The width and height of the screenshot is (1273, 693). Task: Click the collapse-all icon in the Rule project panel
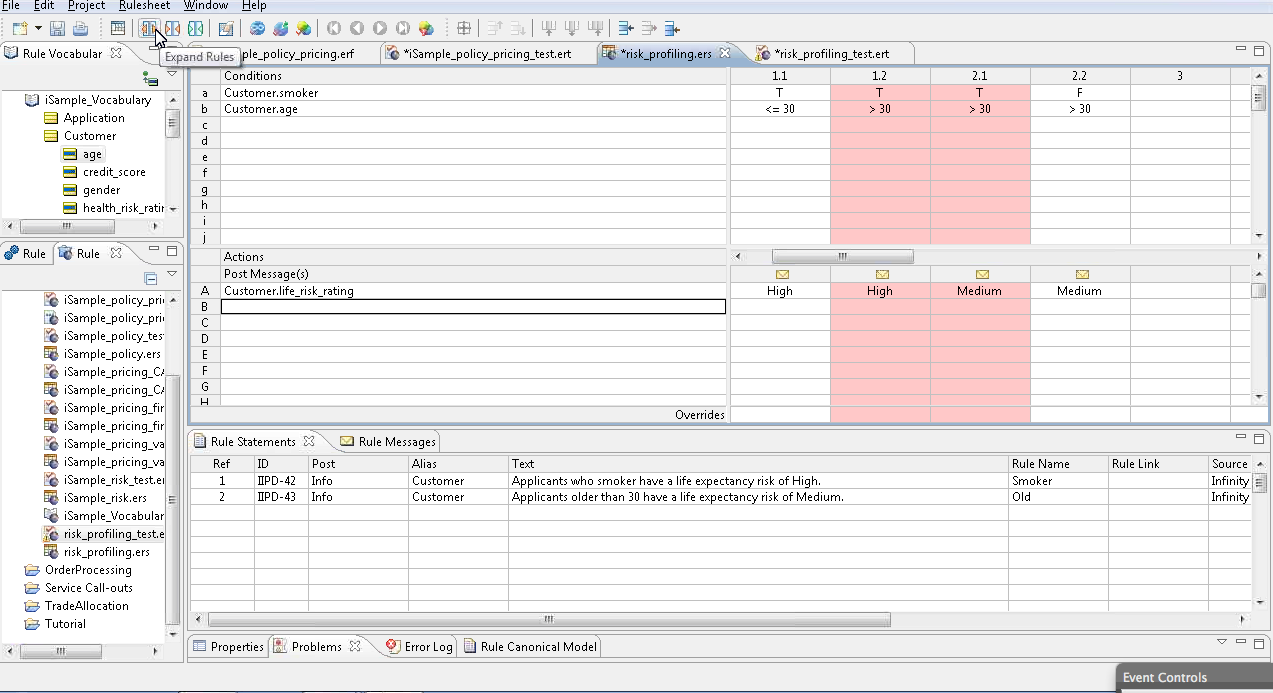[x=151, y=279]
